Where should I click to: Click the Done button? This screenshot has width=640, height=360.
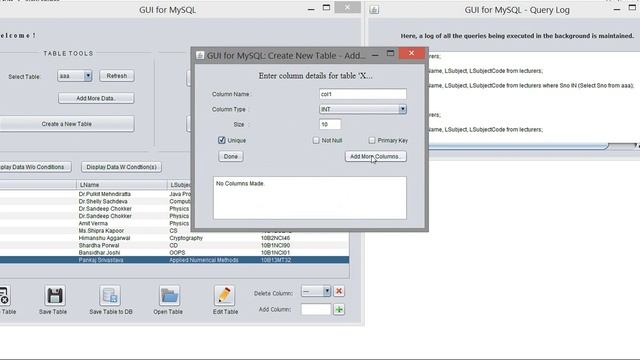231,156
